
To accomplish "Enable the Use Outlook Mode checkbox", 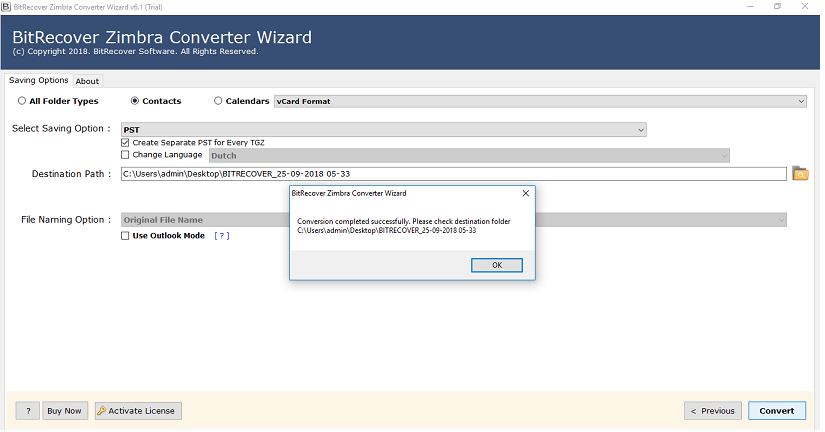I will (x=125, y=236).
